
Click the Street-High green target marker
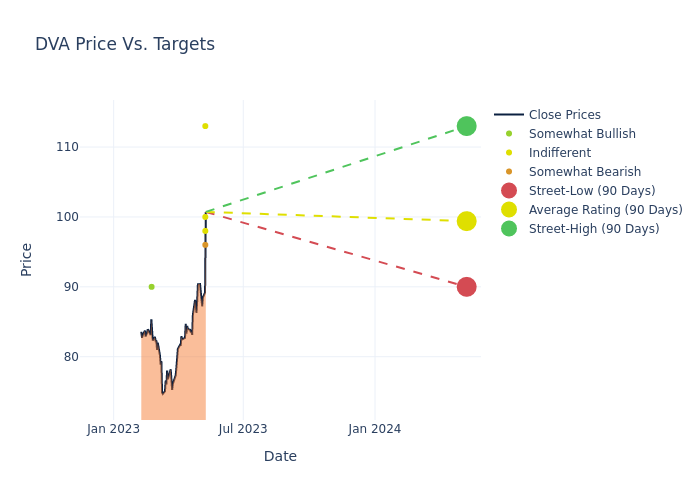pos(466,126)
